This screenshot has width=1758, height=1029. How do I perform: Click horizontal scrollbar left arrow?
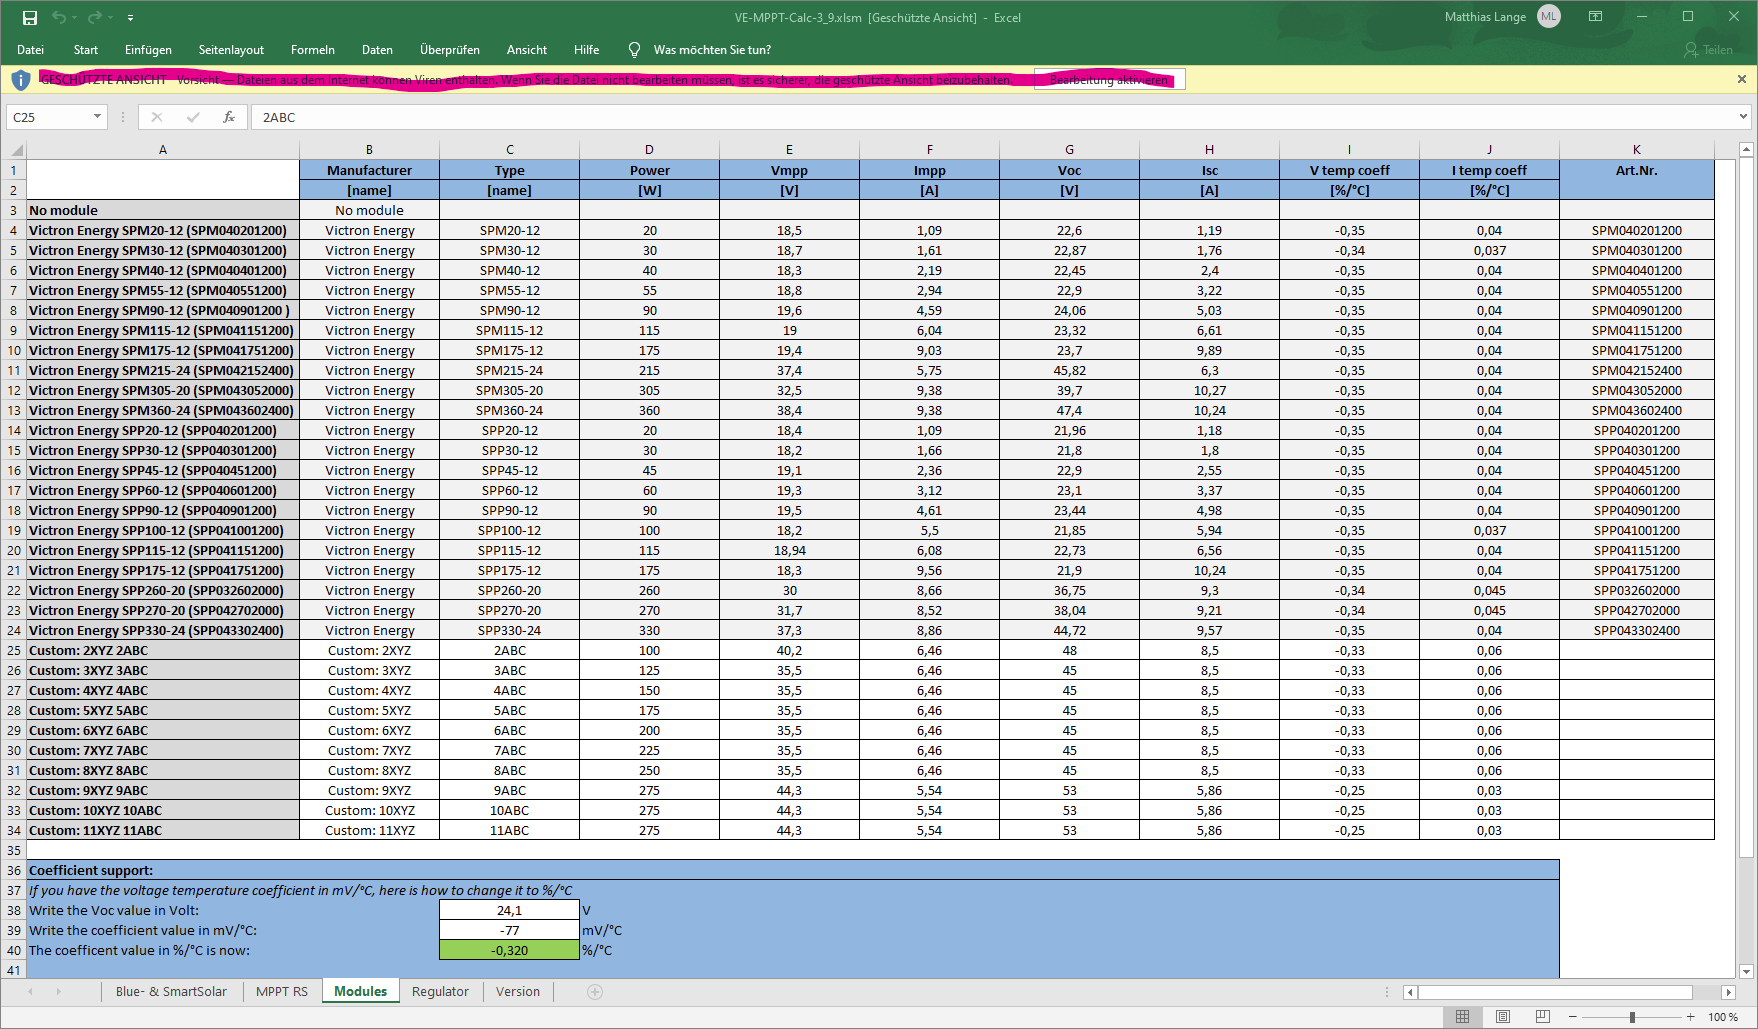coord(1410,992)
